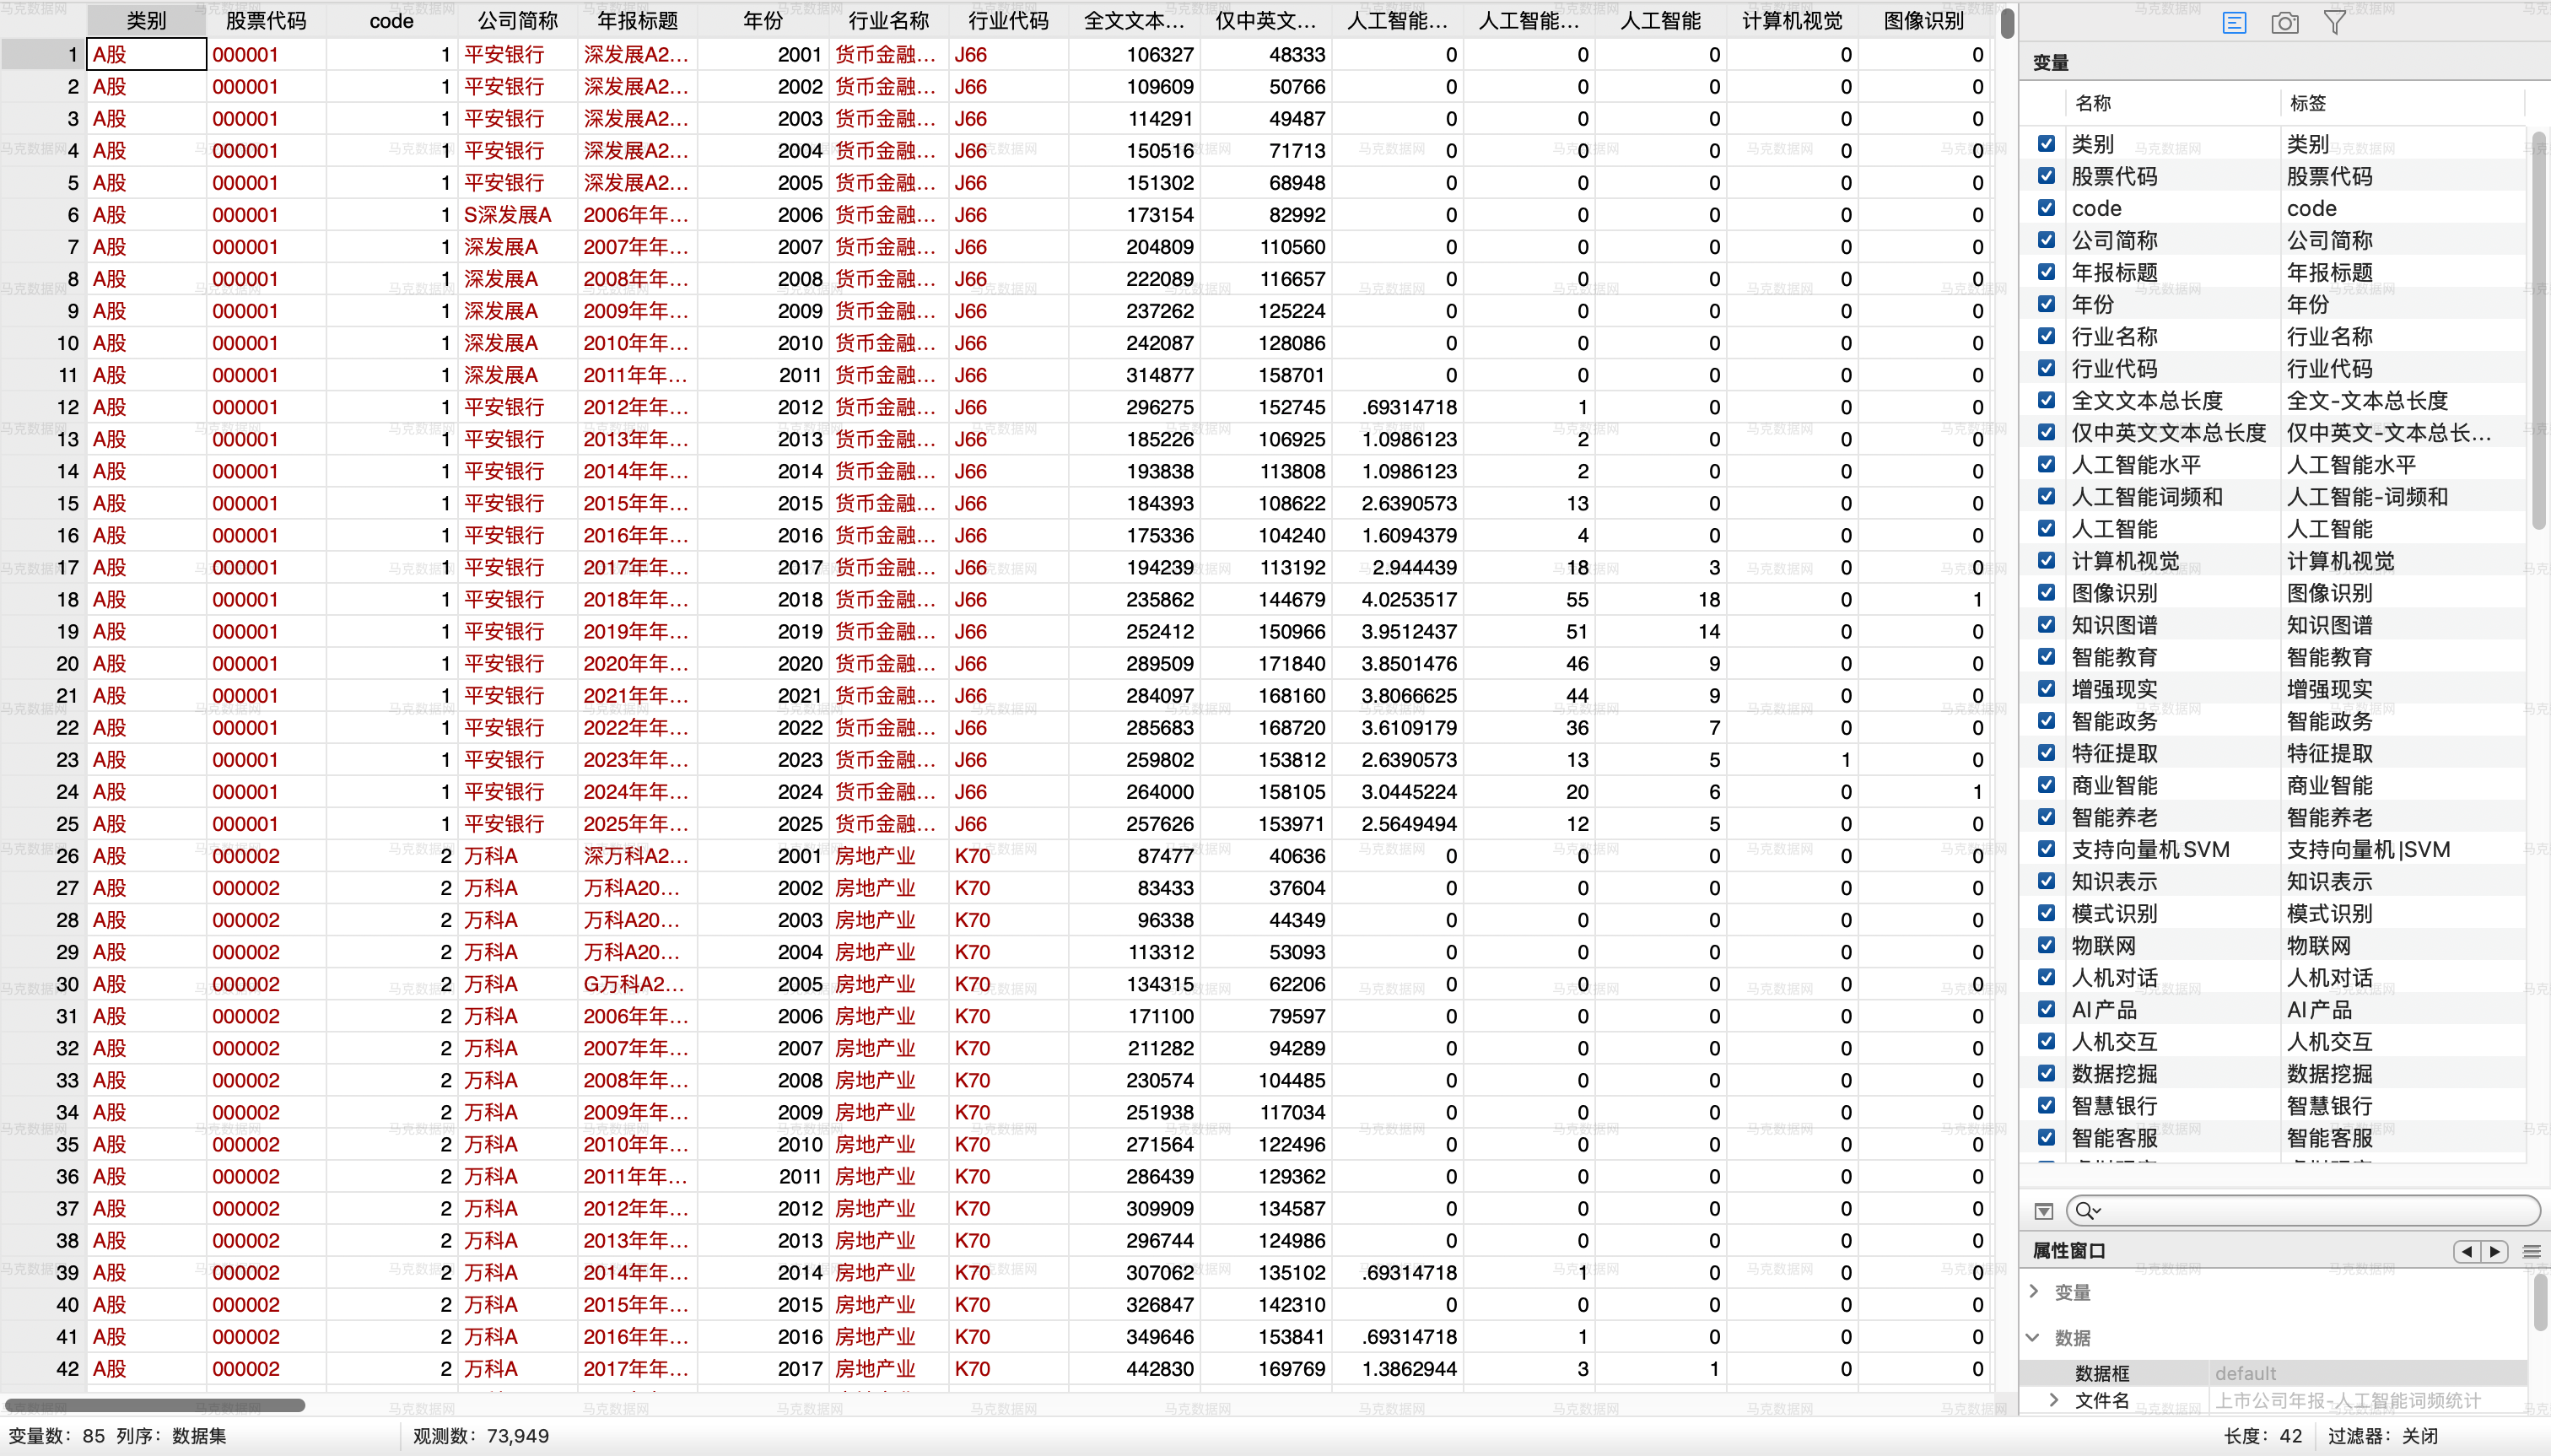Toggle the 计算机视觉 variable checkbox
Screen dimensions: 2551x1456
[2046, 561]
